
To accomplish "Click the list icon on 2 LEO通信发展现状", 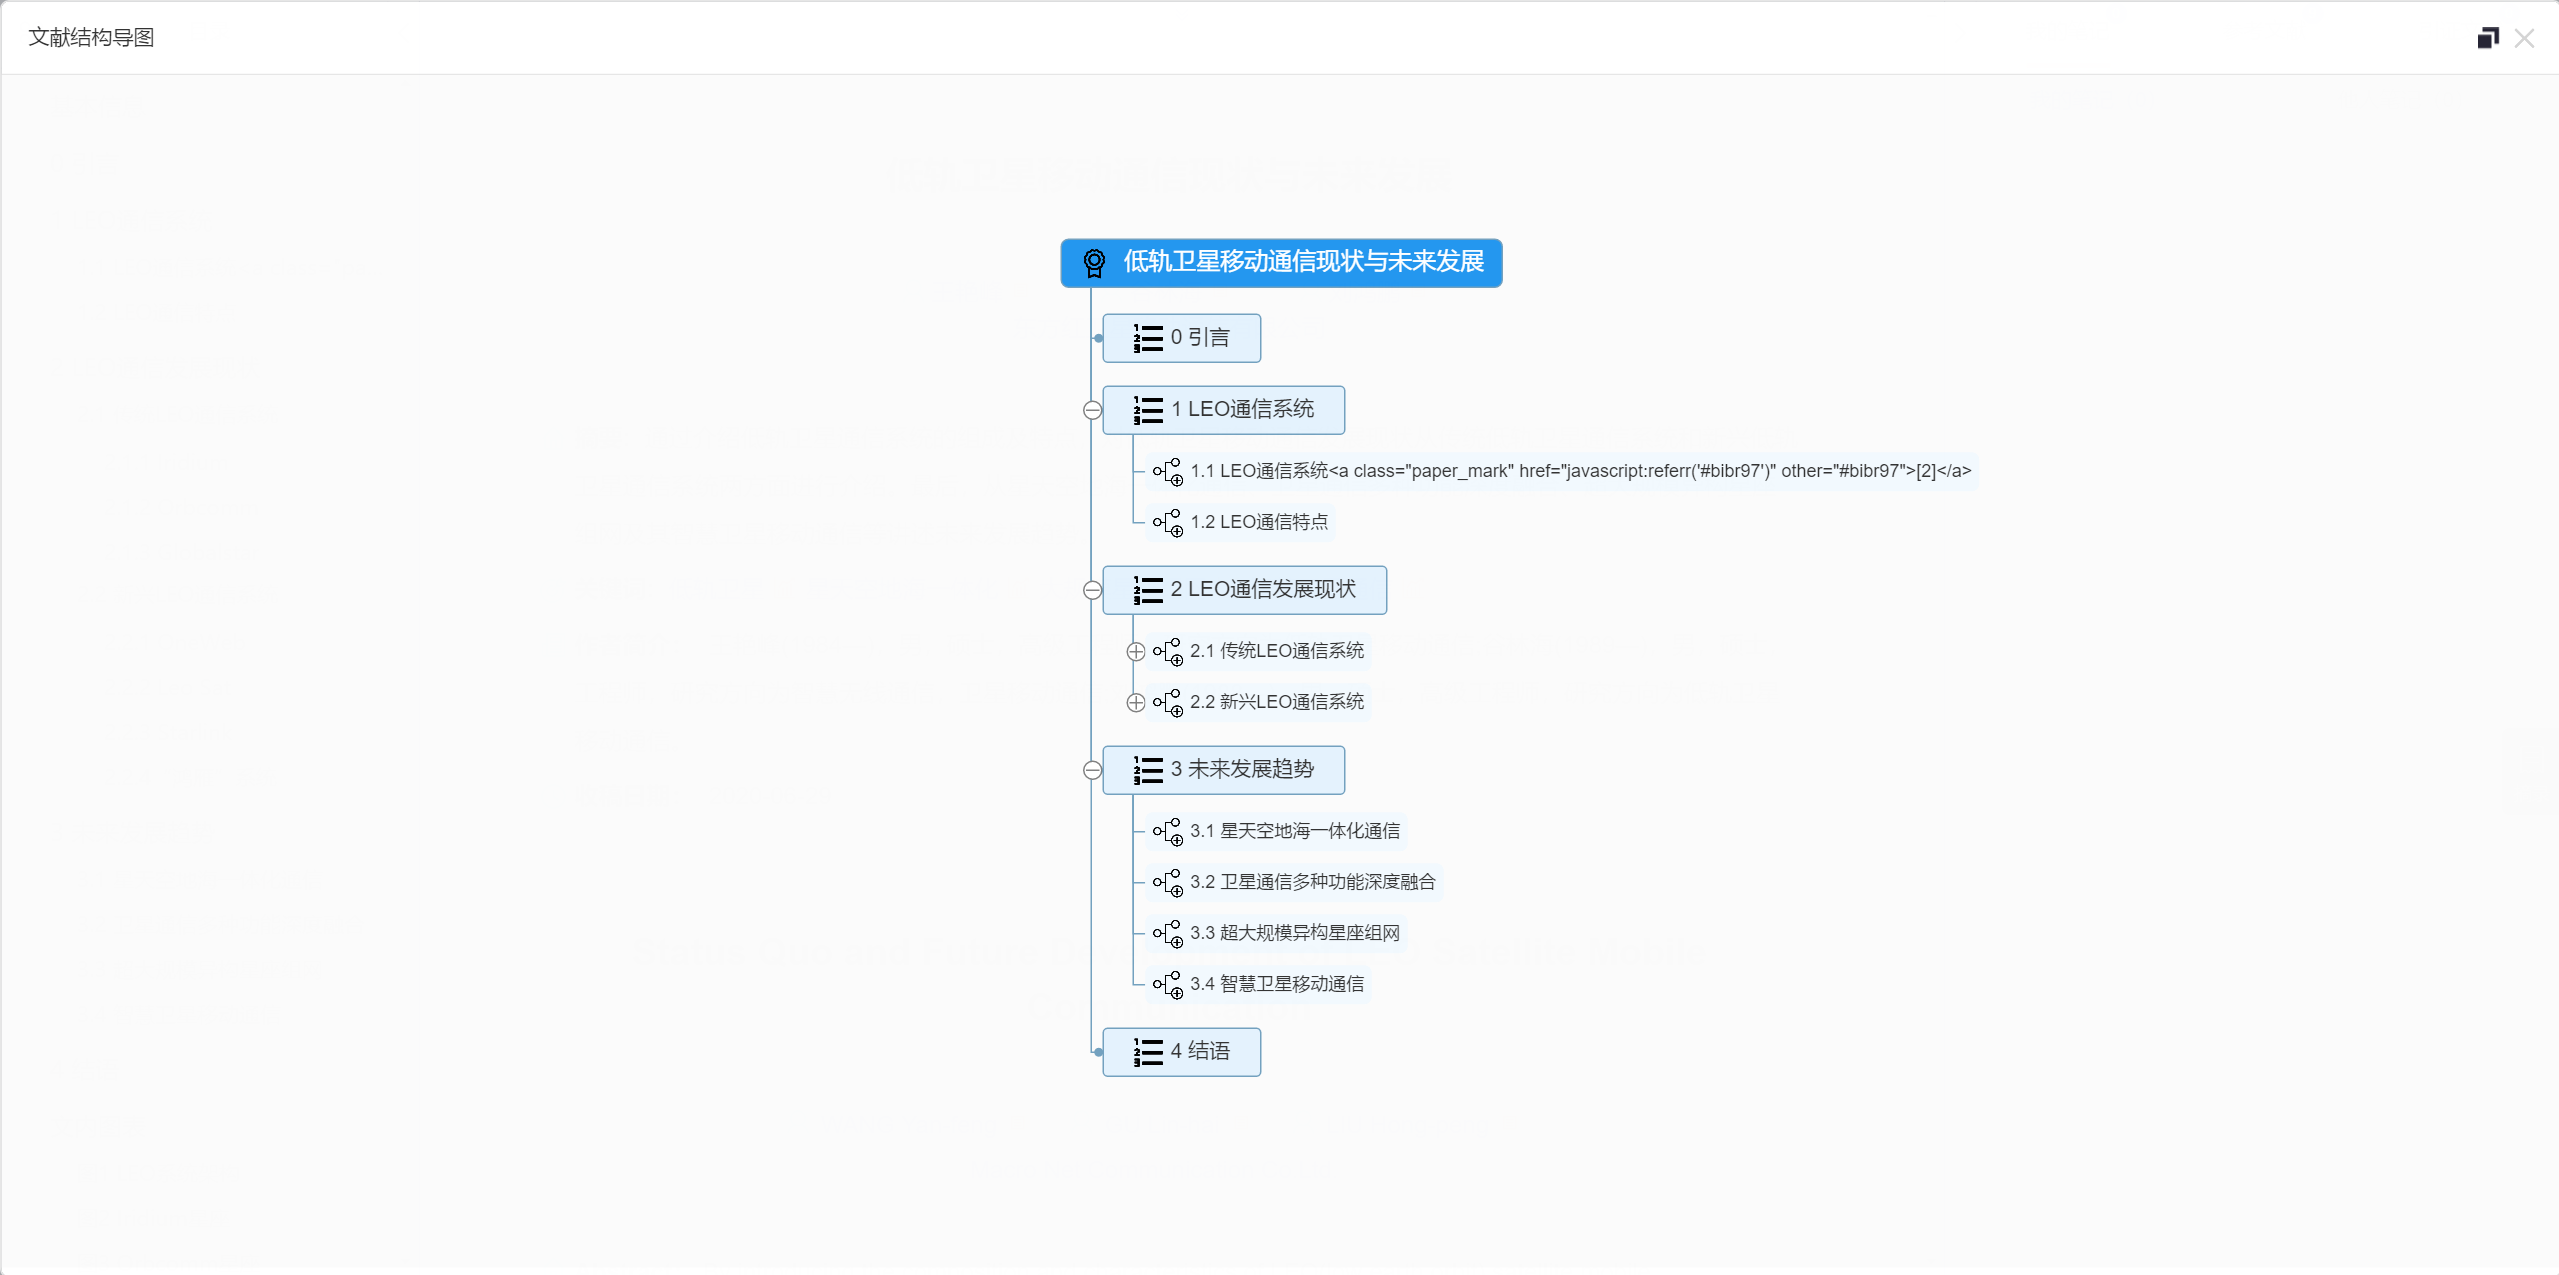I will point(1146,590).
